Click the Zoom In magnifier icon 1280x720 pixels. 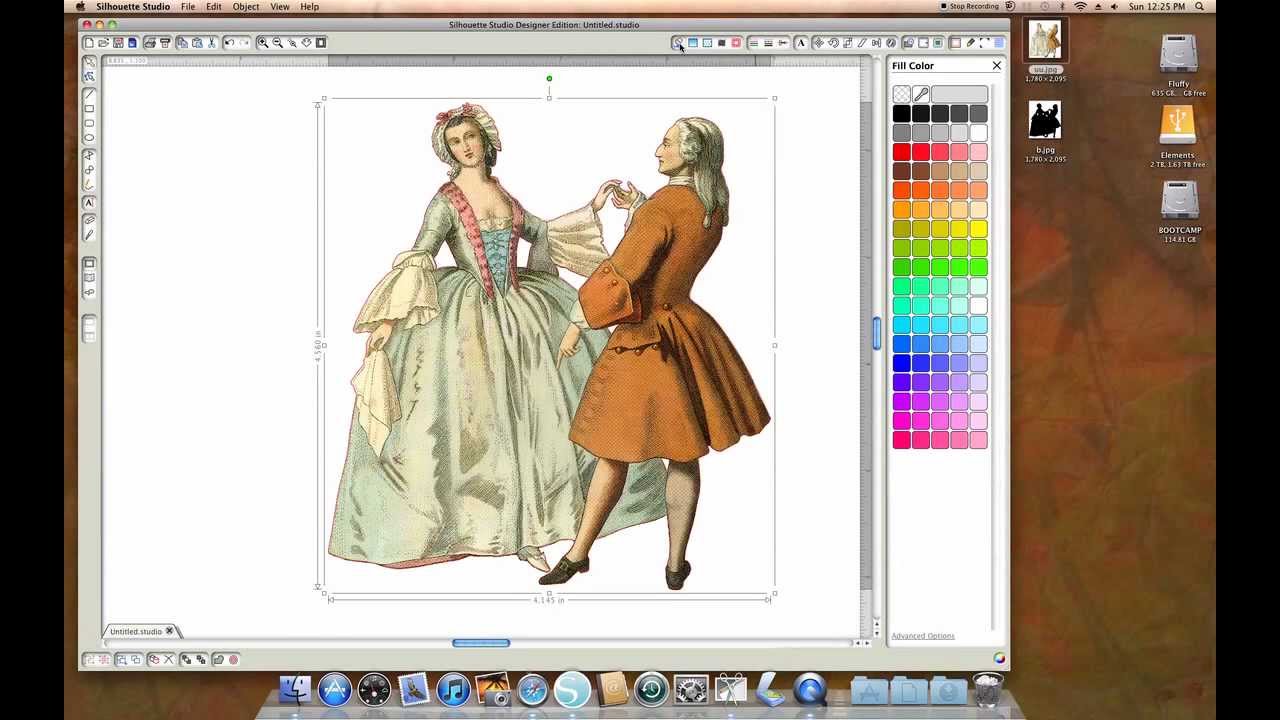point(262,42)
